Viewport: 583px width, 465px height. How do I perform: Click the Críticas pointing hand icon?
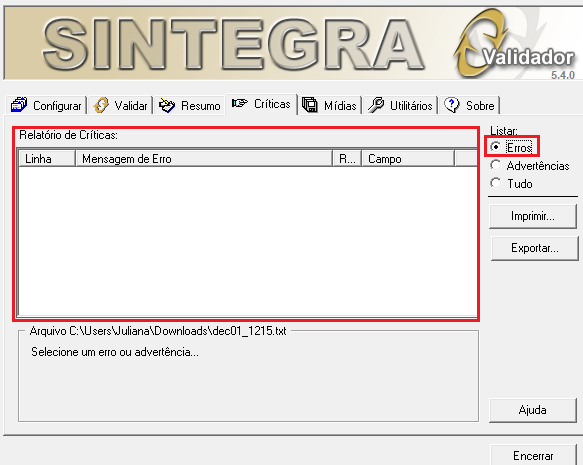click(x=239, y=103)
